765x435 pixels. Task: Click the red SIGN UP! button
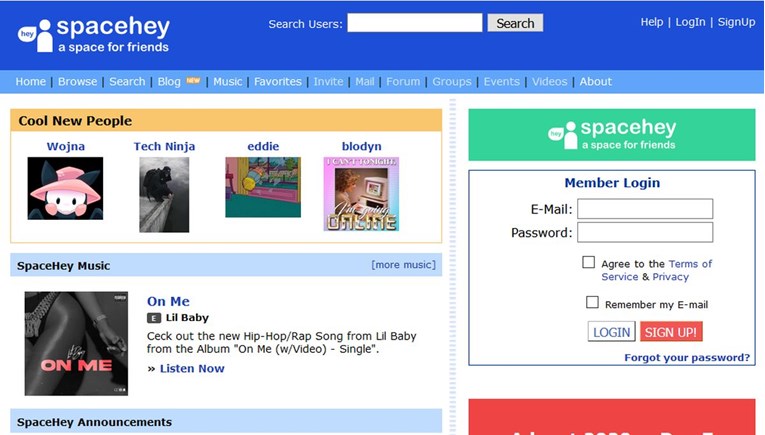pyautogui.click(x=671, y=332)
